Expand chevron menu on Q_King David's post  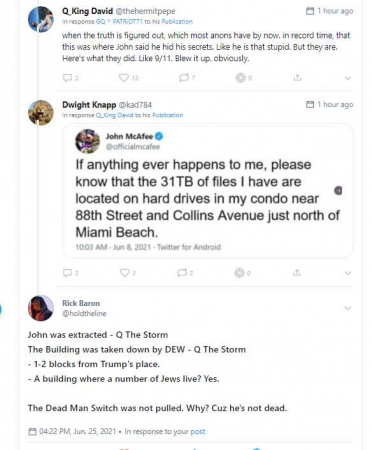pyautogui.click(x=347, y=78)
